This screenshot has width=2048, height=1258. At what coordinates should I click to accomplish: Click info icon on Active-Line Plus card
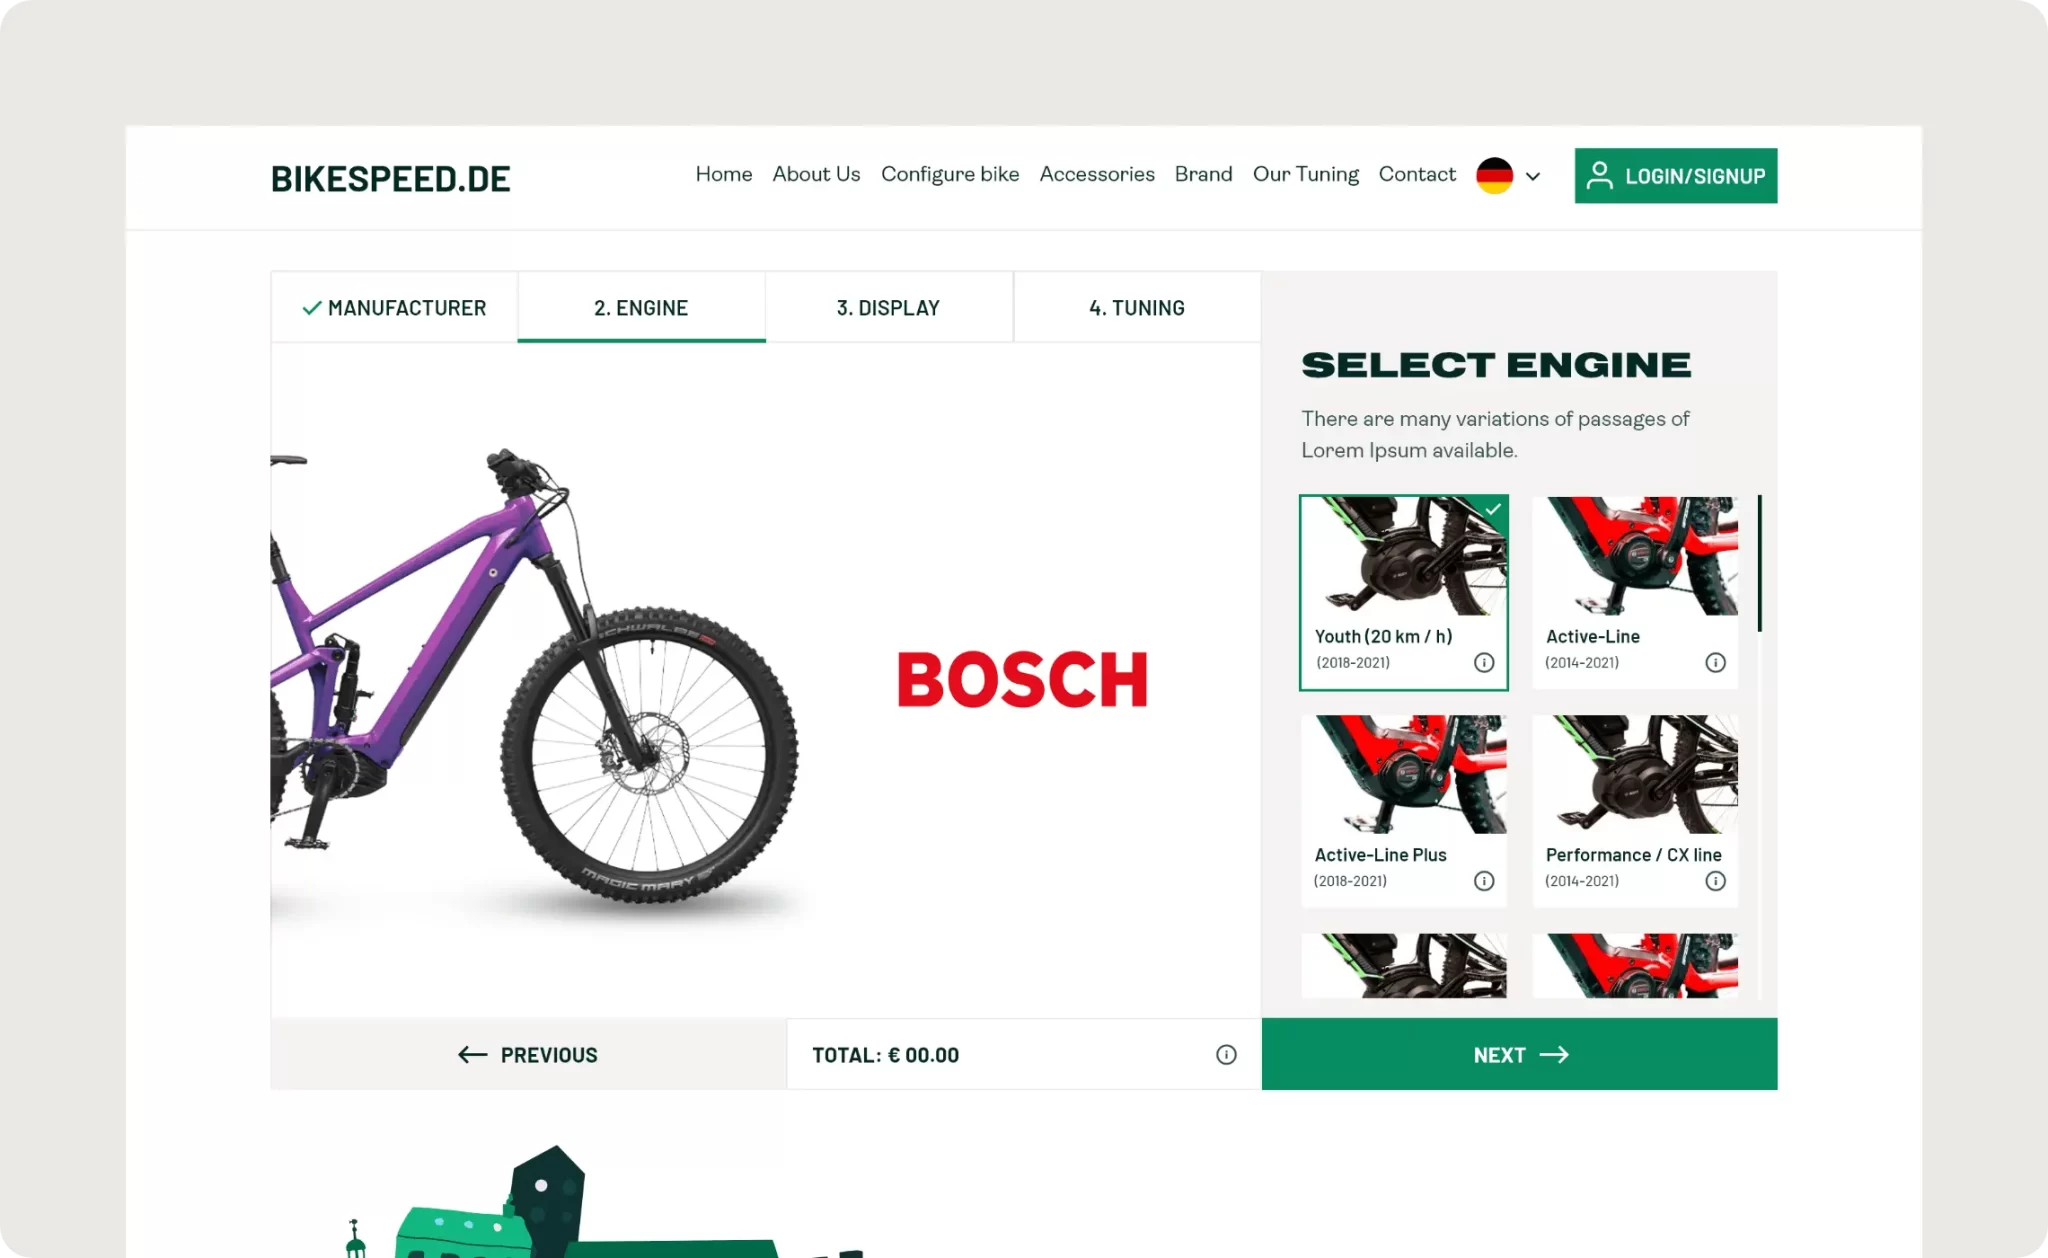click(x=1484, y=881)
